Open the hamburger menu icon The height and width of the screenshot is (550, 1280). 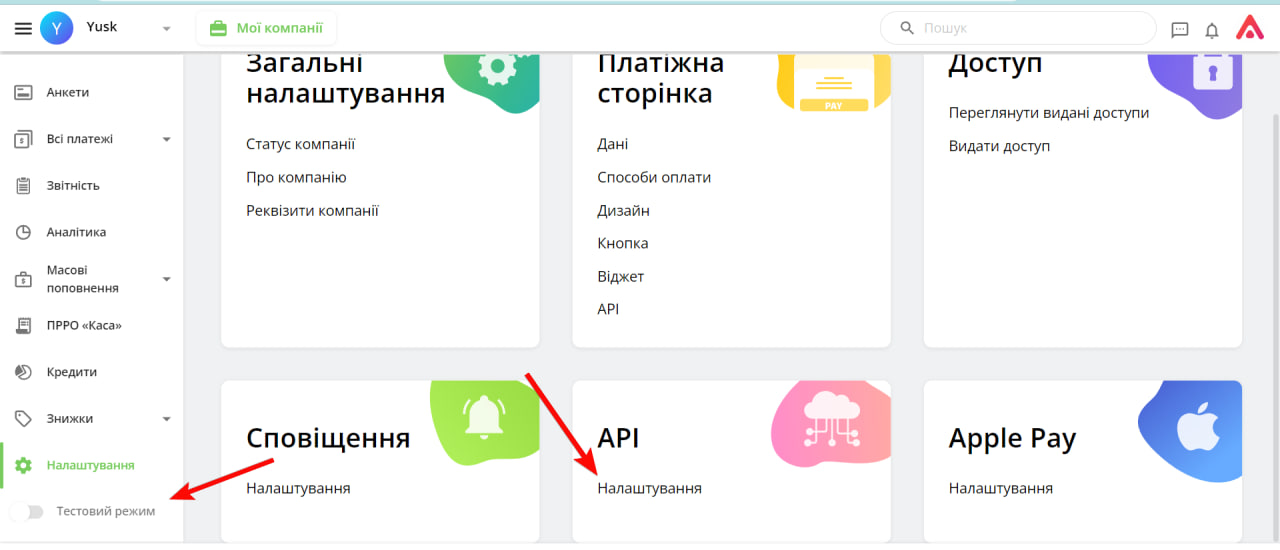point(23,29)
